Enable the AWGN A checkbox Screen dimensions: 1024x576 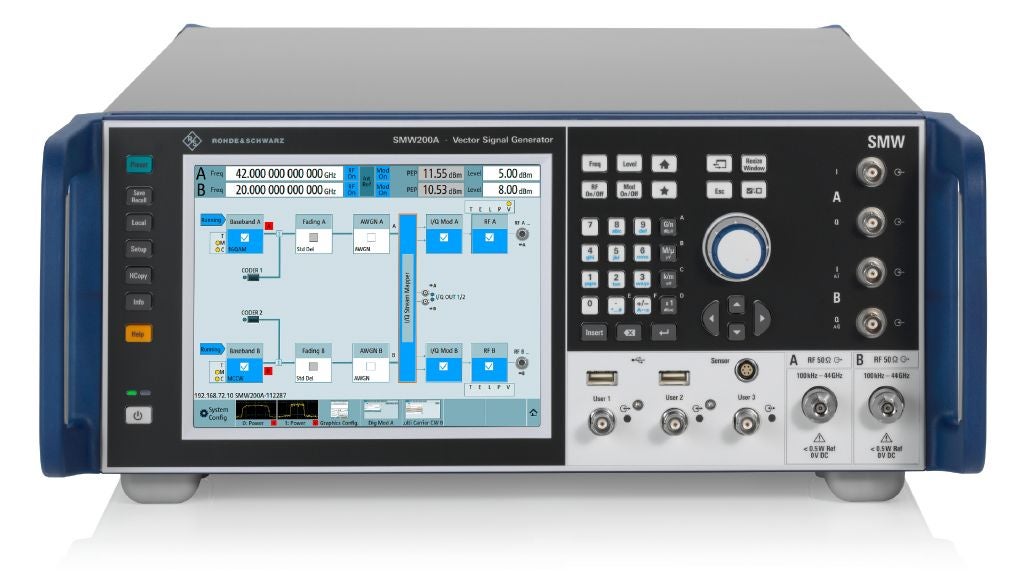click(370, 238)
